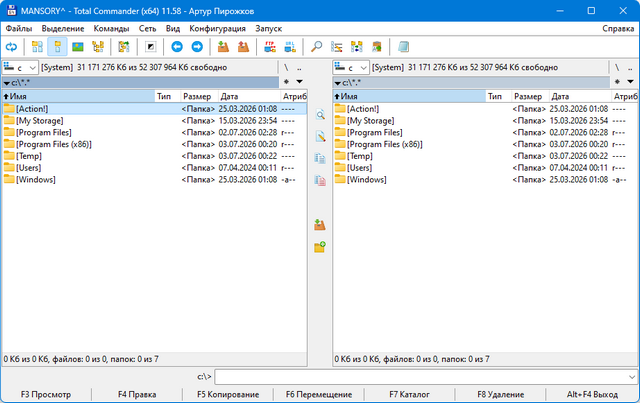This screenshot has width=640, height=403.
Task: Click the view file icon in middle bar
Action: (x=320, y=115)
